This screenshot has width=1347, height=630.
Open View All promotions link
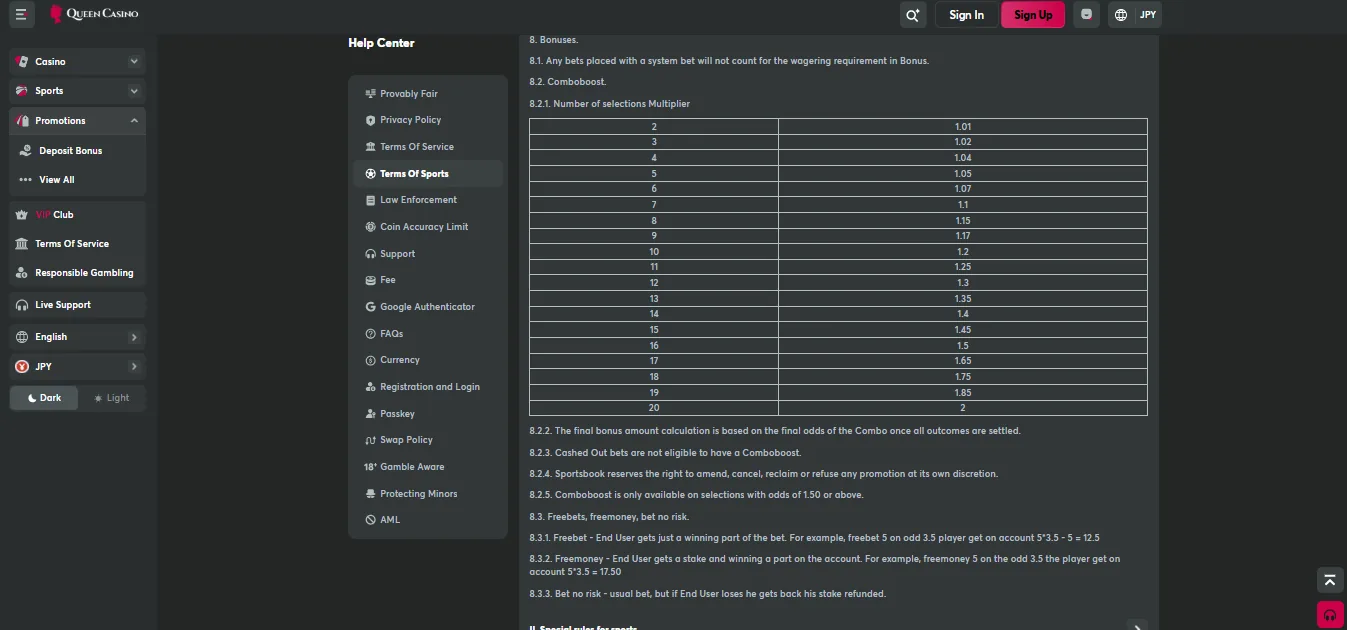(57, 180)
